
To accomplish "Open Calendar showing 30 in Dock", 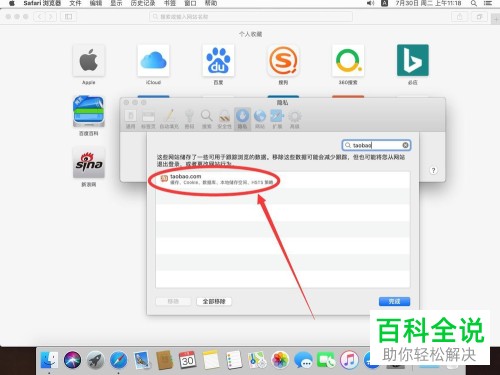I will [188, 360].
